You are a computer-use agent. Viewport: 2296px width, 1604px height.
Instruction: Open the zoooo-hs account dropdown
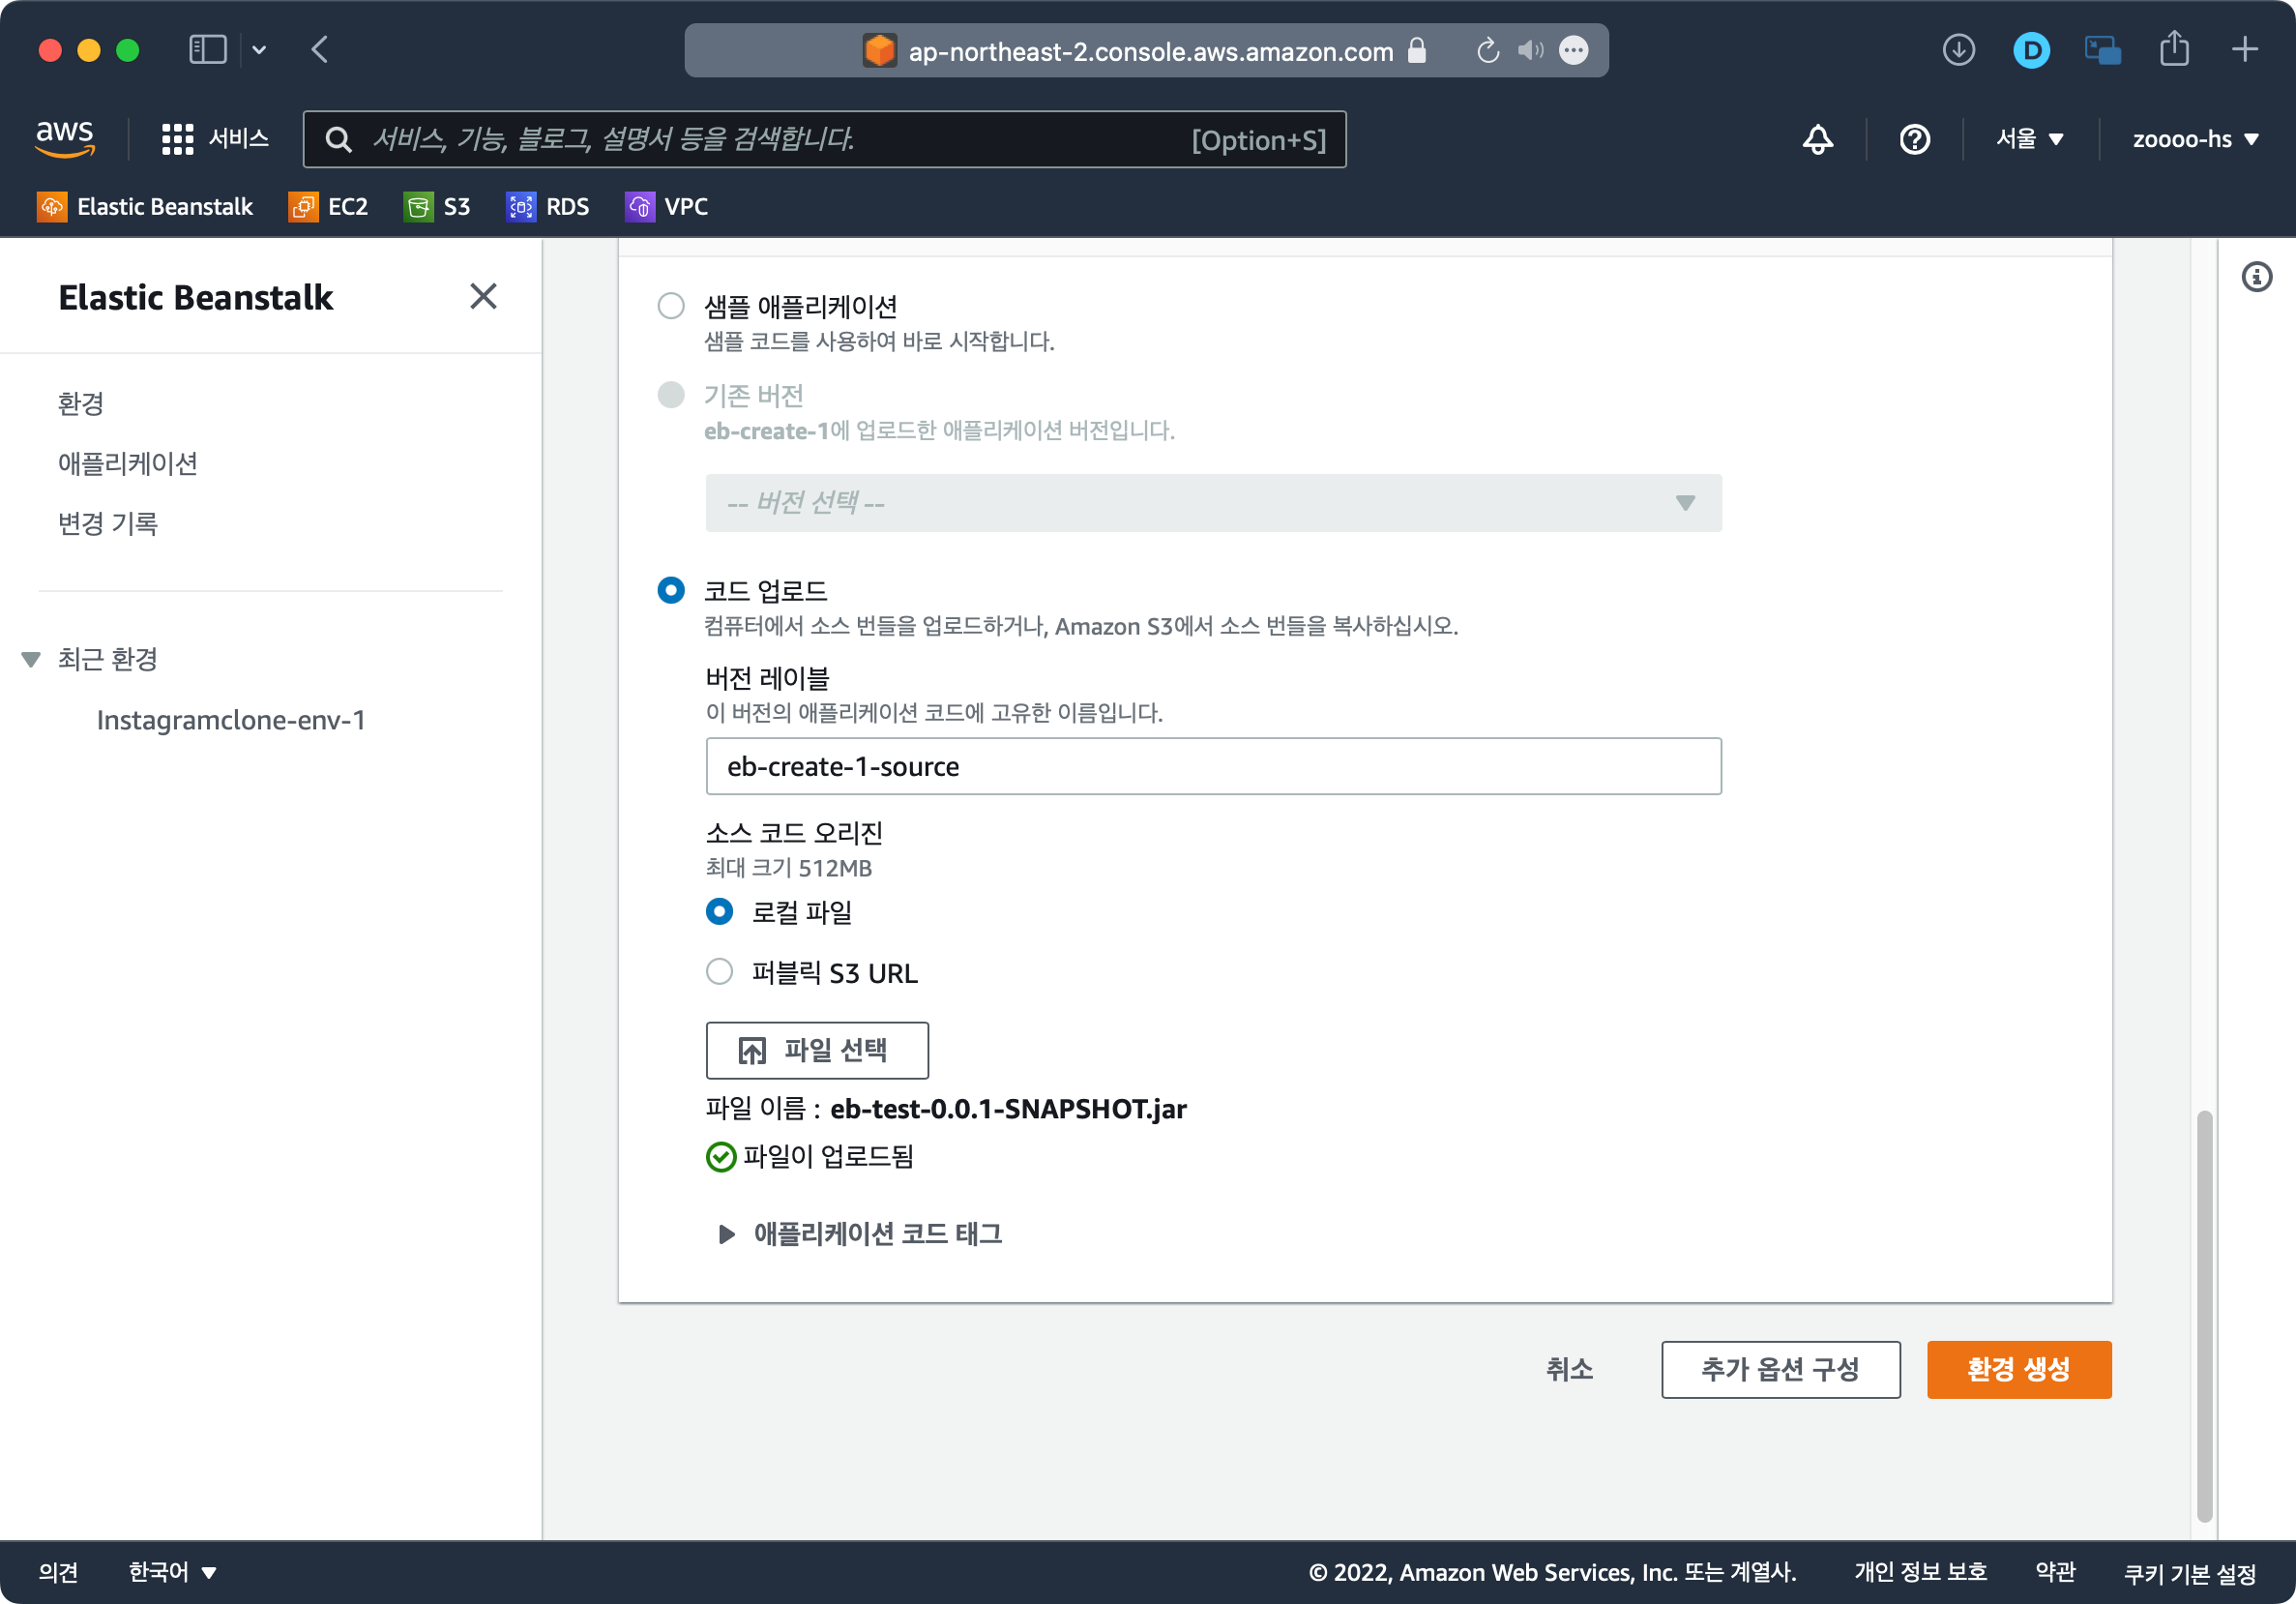click(2196, 139)
